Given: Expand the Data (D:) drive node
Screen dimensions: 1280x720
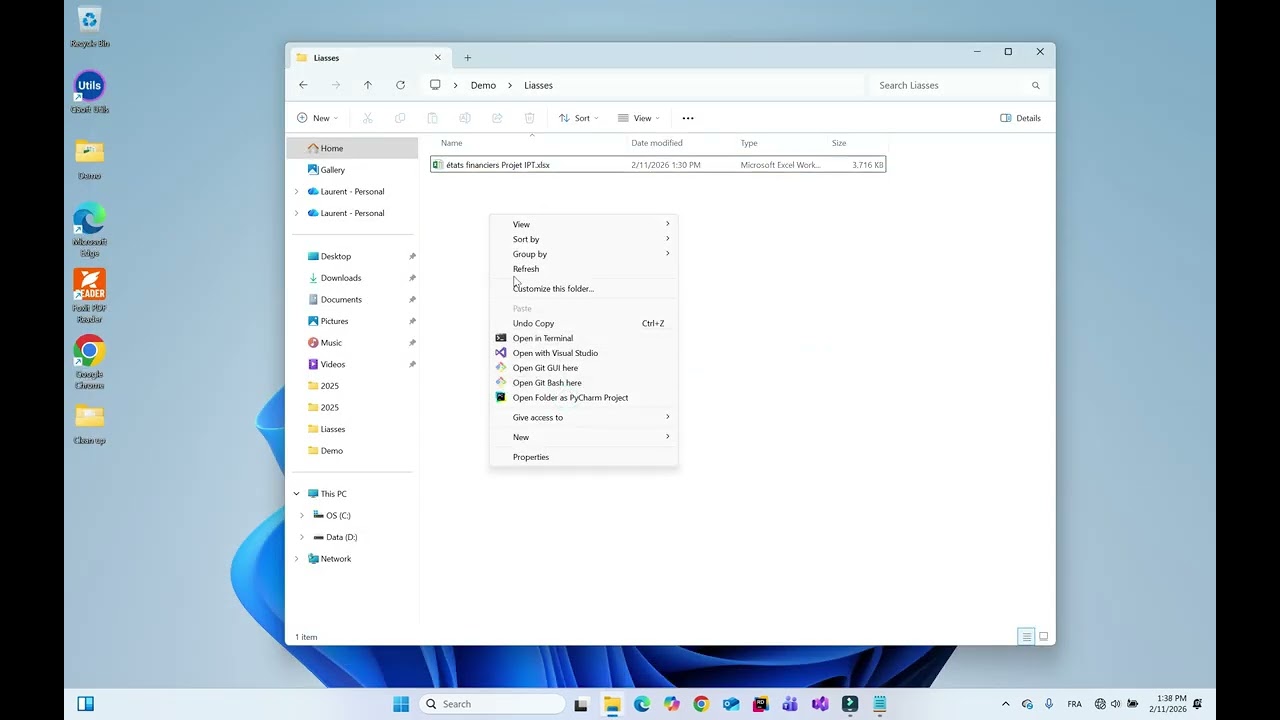Looking at the screenshot, I should 302,537.
